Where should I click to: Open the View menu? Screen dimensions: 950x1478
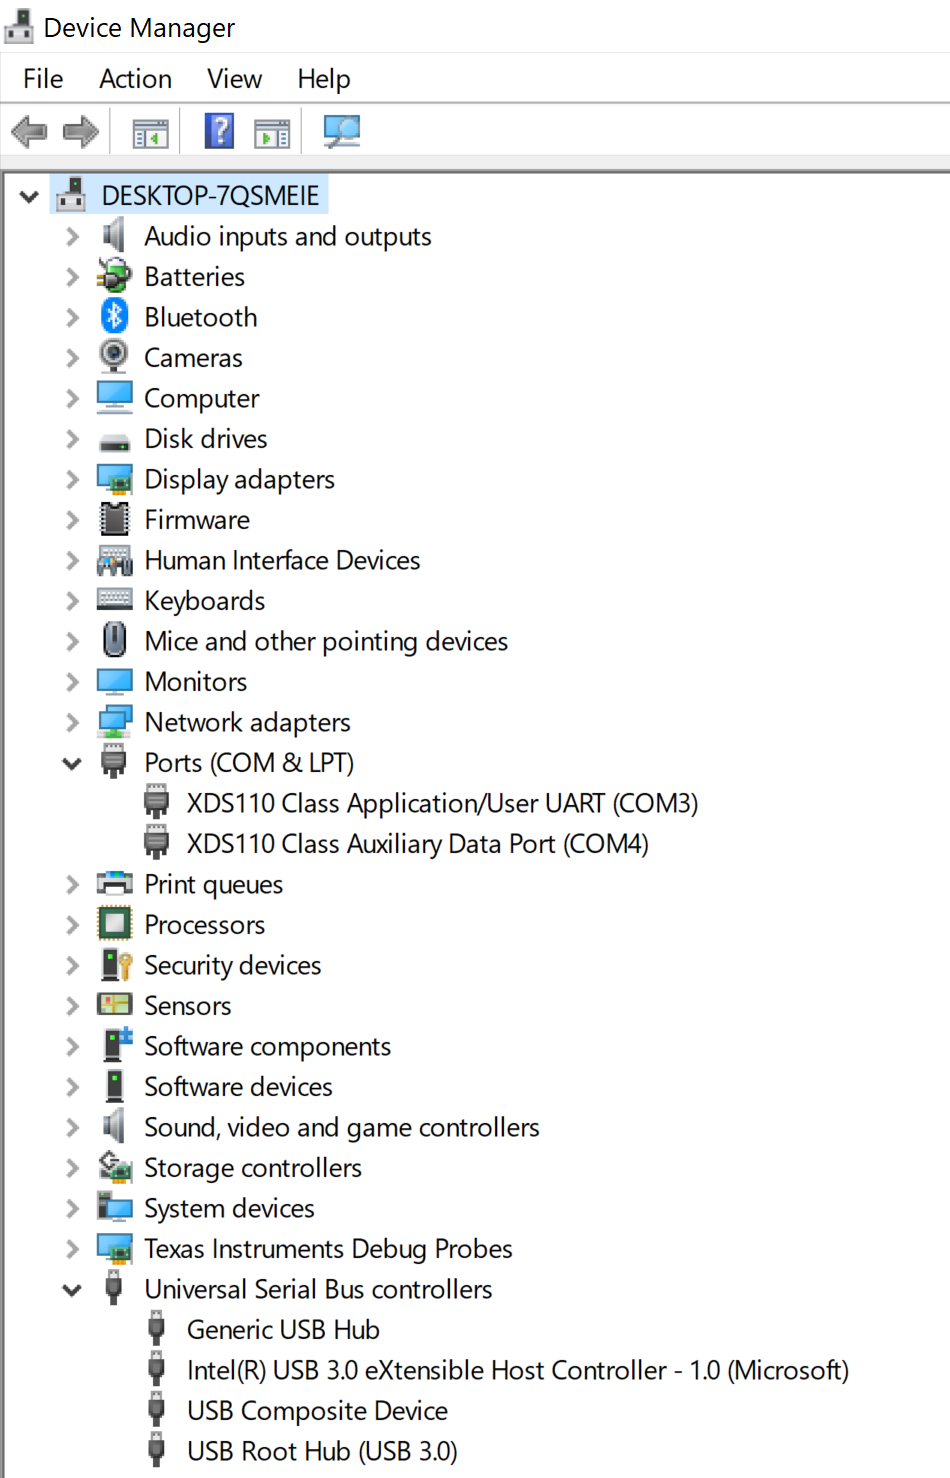234,79
